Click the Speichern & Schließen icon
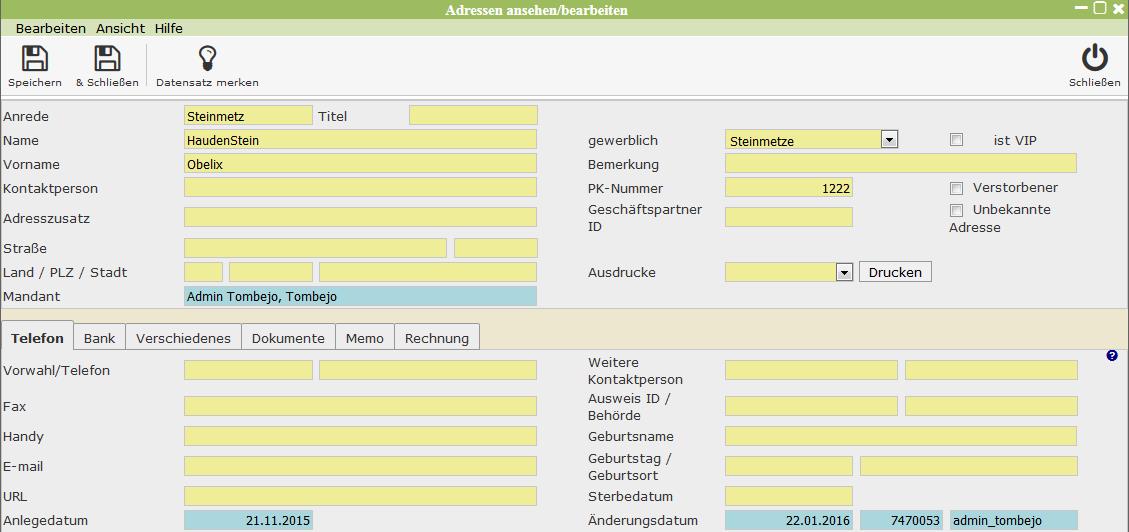The width and height of the screenshot is (1129, 532). tap(107, 59)
